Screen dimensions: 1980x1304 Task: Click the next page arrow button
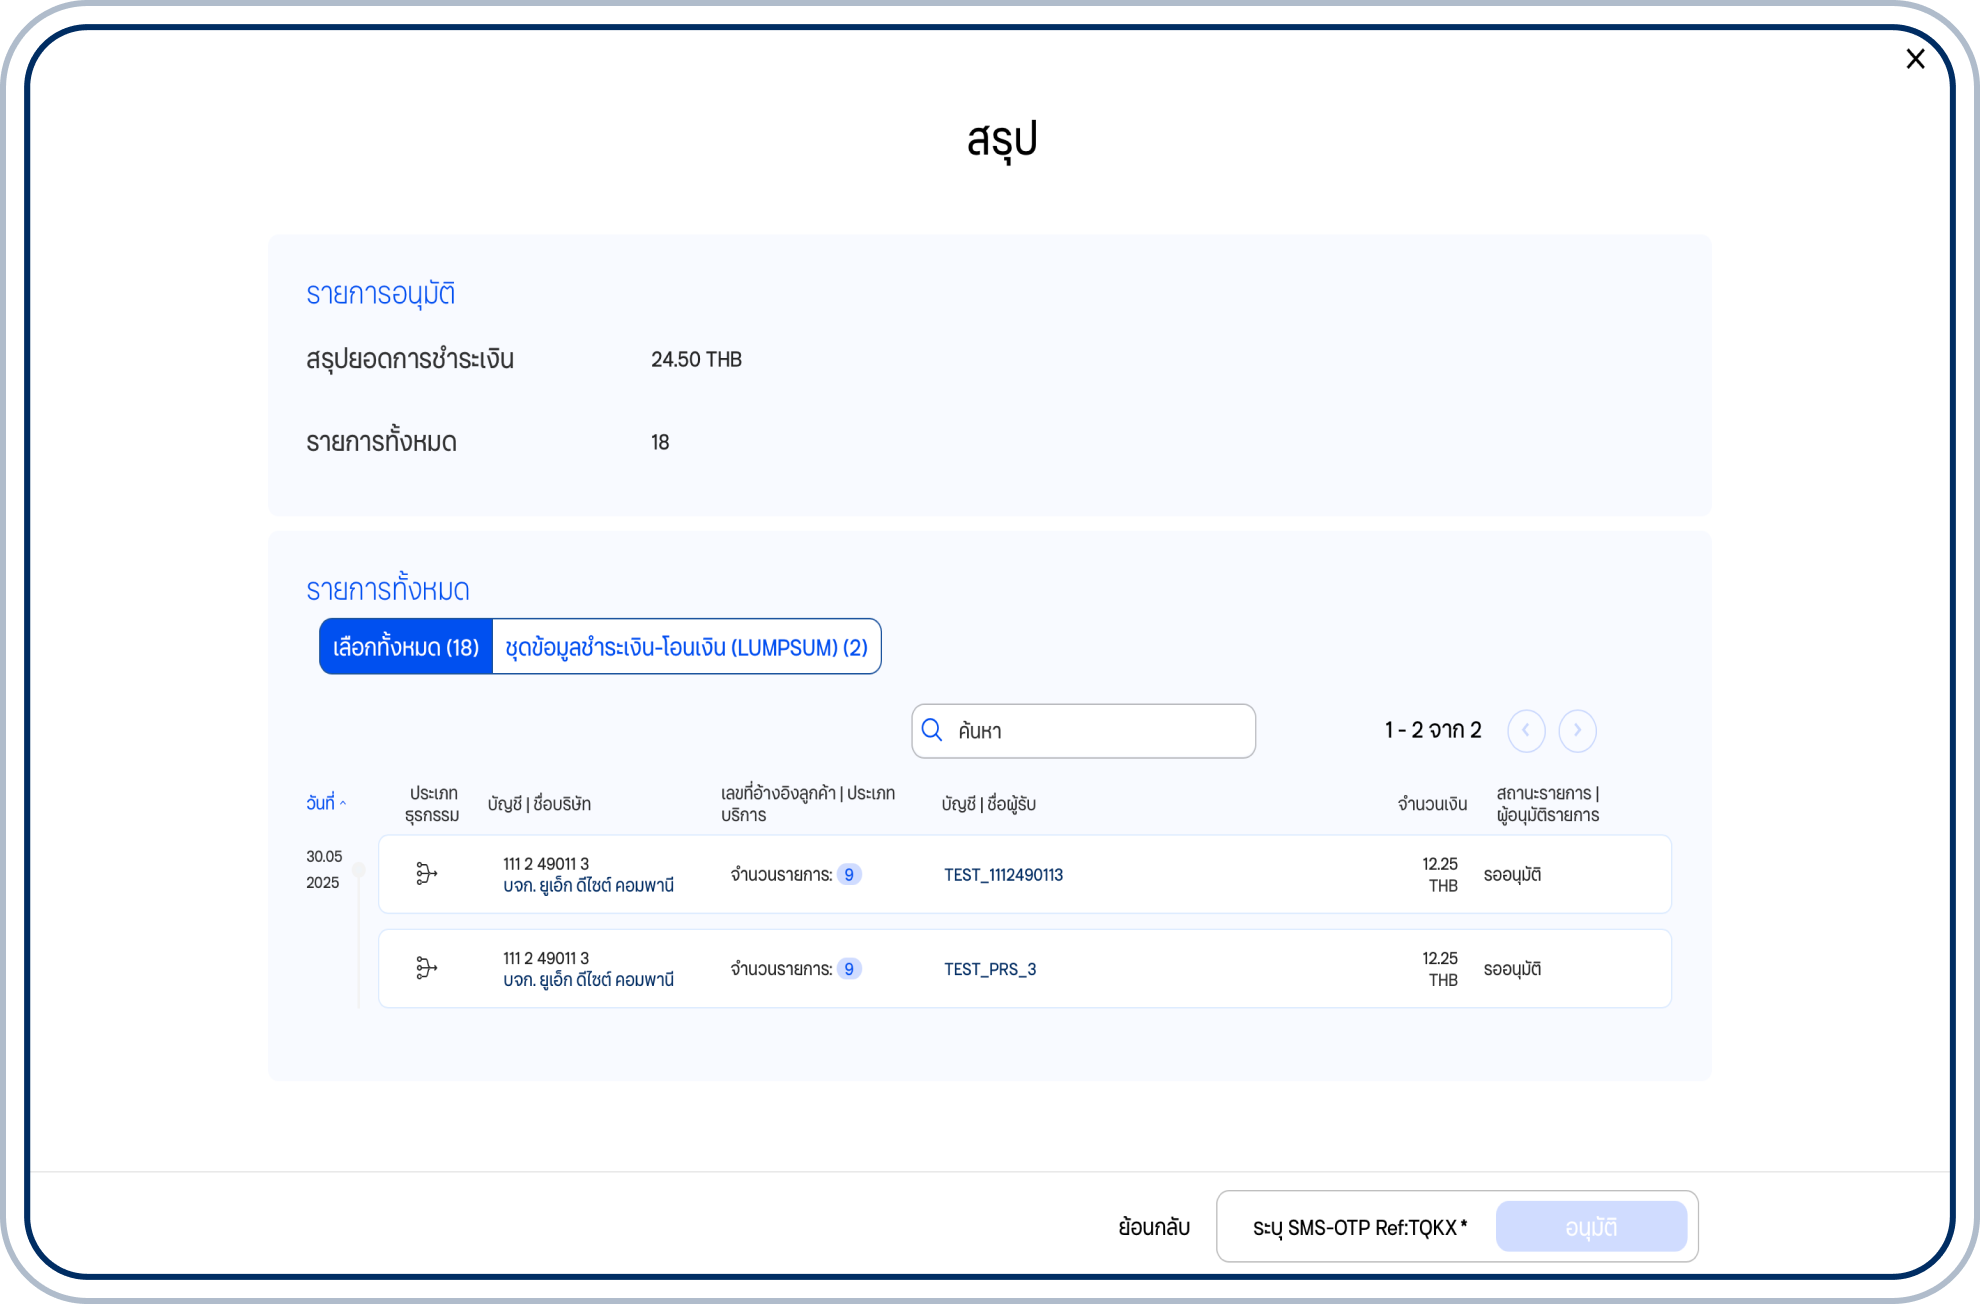coord(1577,730)
